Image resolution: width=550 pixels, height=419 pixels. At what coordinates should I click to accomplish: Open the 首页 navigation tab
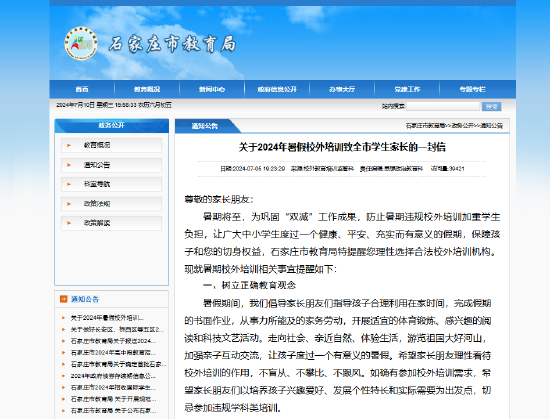coord(82,89)
